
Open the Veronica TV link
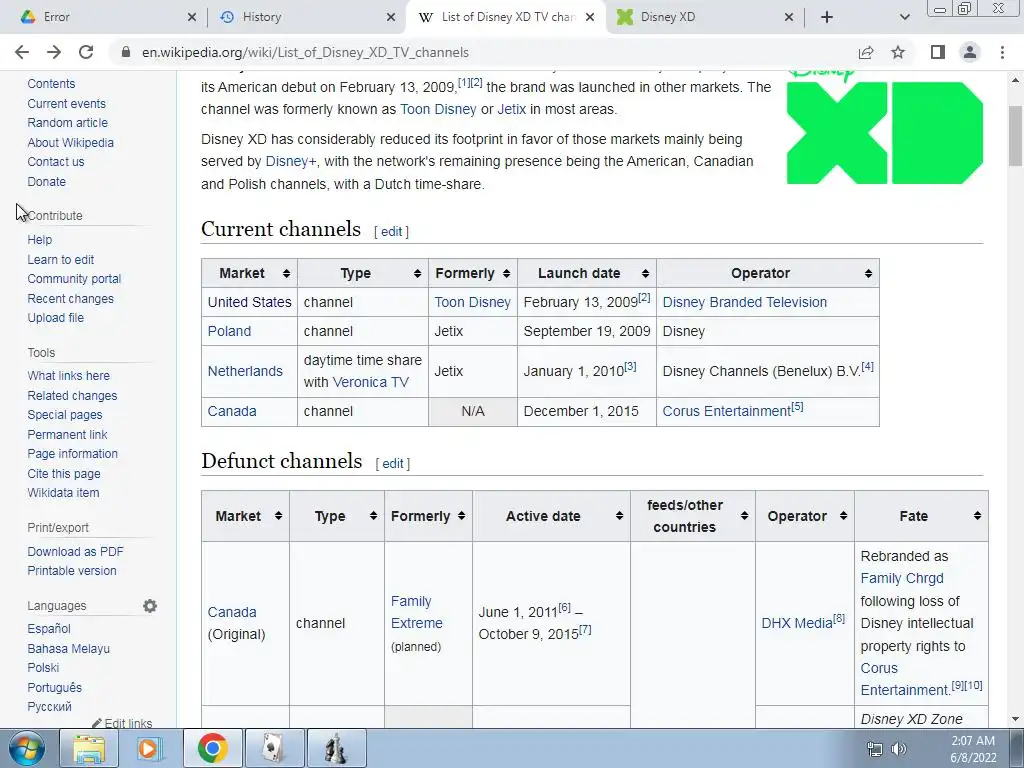(370, 382)
